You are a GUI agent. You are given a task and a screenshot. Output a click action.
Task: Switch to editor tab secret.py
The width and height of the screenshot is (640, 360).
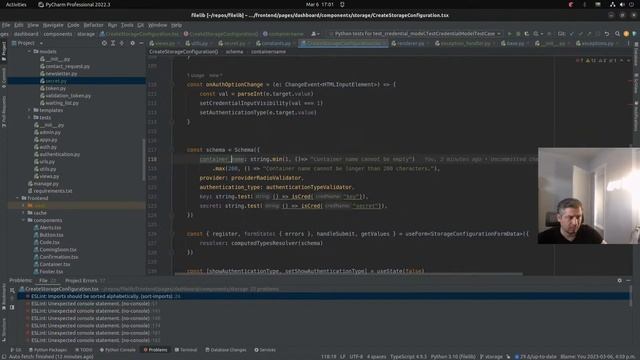(233, 43)
